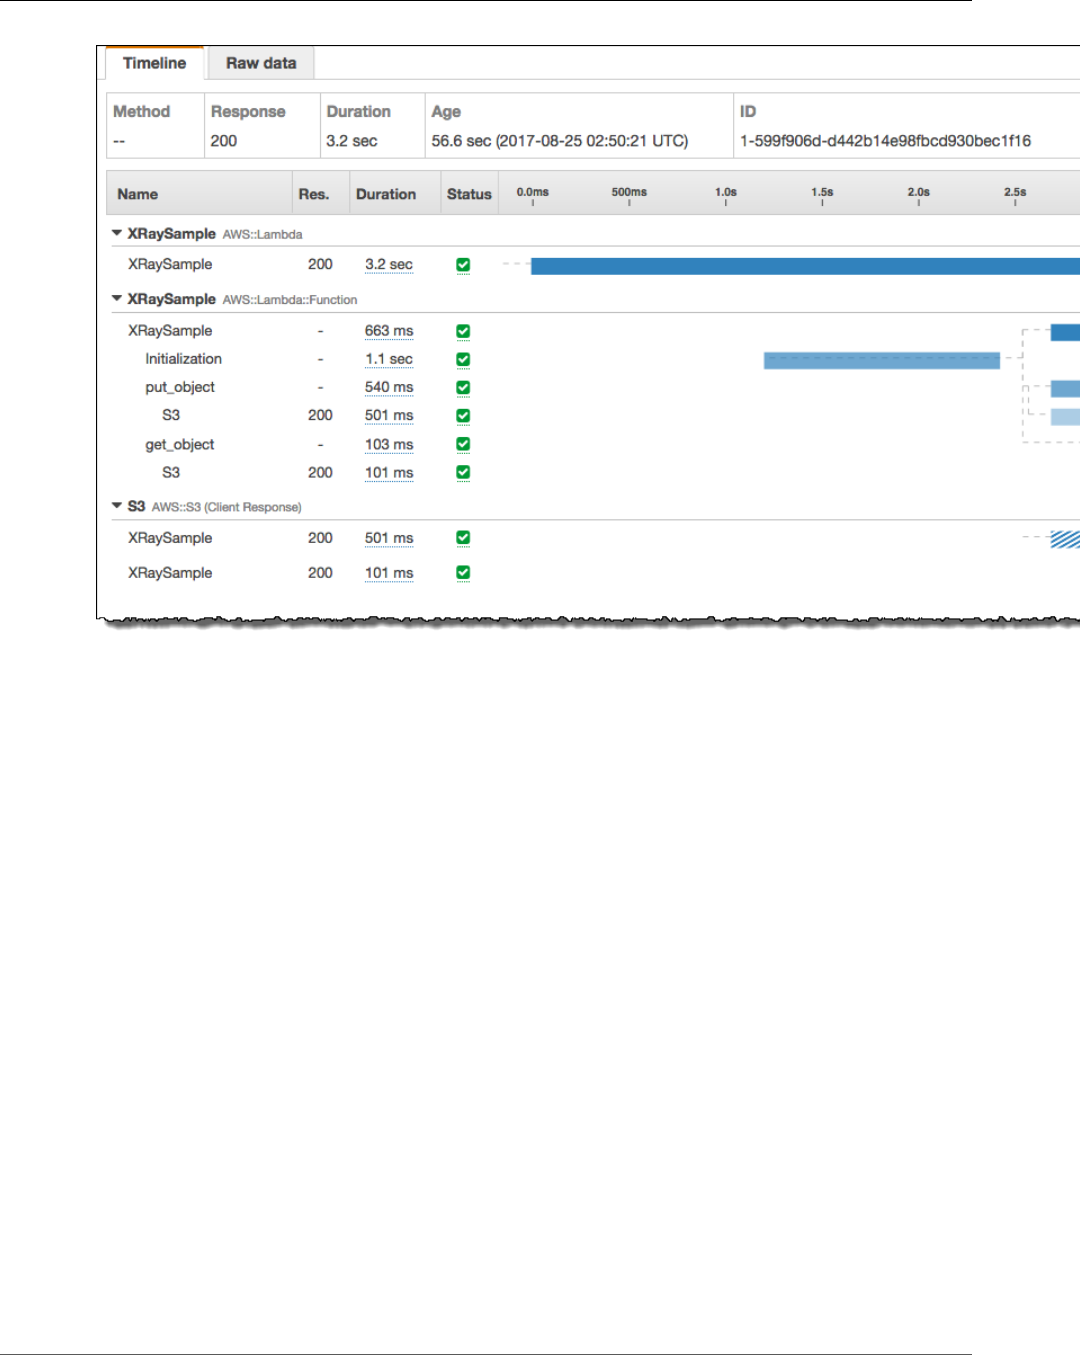The width and height of the screenshot is (1080, 1355).
Task: Click status check for put_object row
Action: coord(463,387)
